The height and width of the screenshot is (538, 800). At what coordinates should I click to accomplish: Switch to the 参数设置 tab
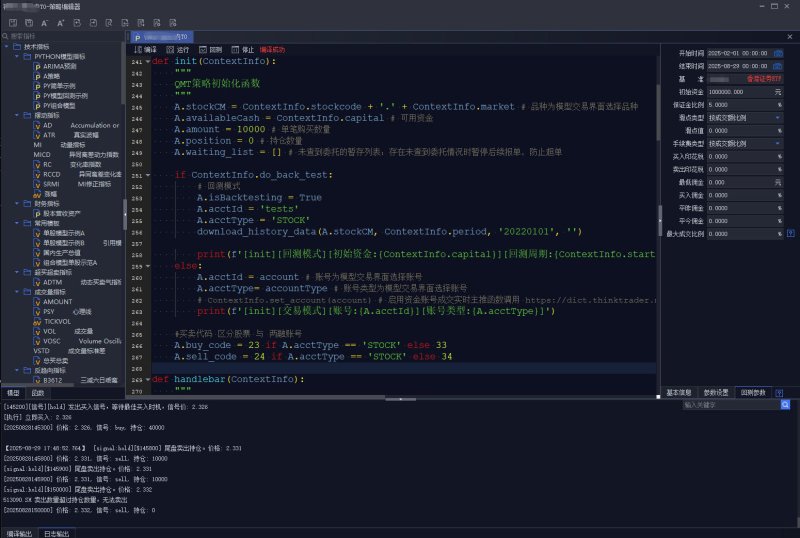click(716, 393)
